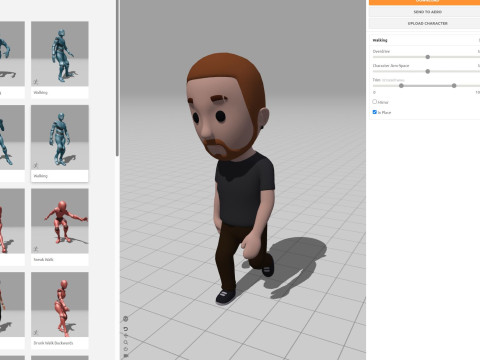Viewport: 480px width, 360px height.
Task: Enable the Mirror checkbox
Action: tap(375, 102)
